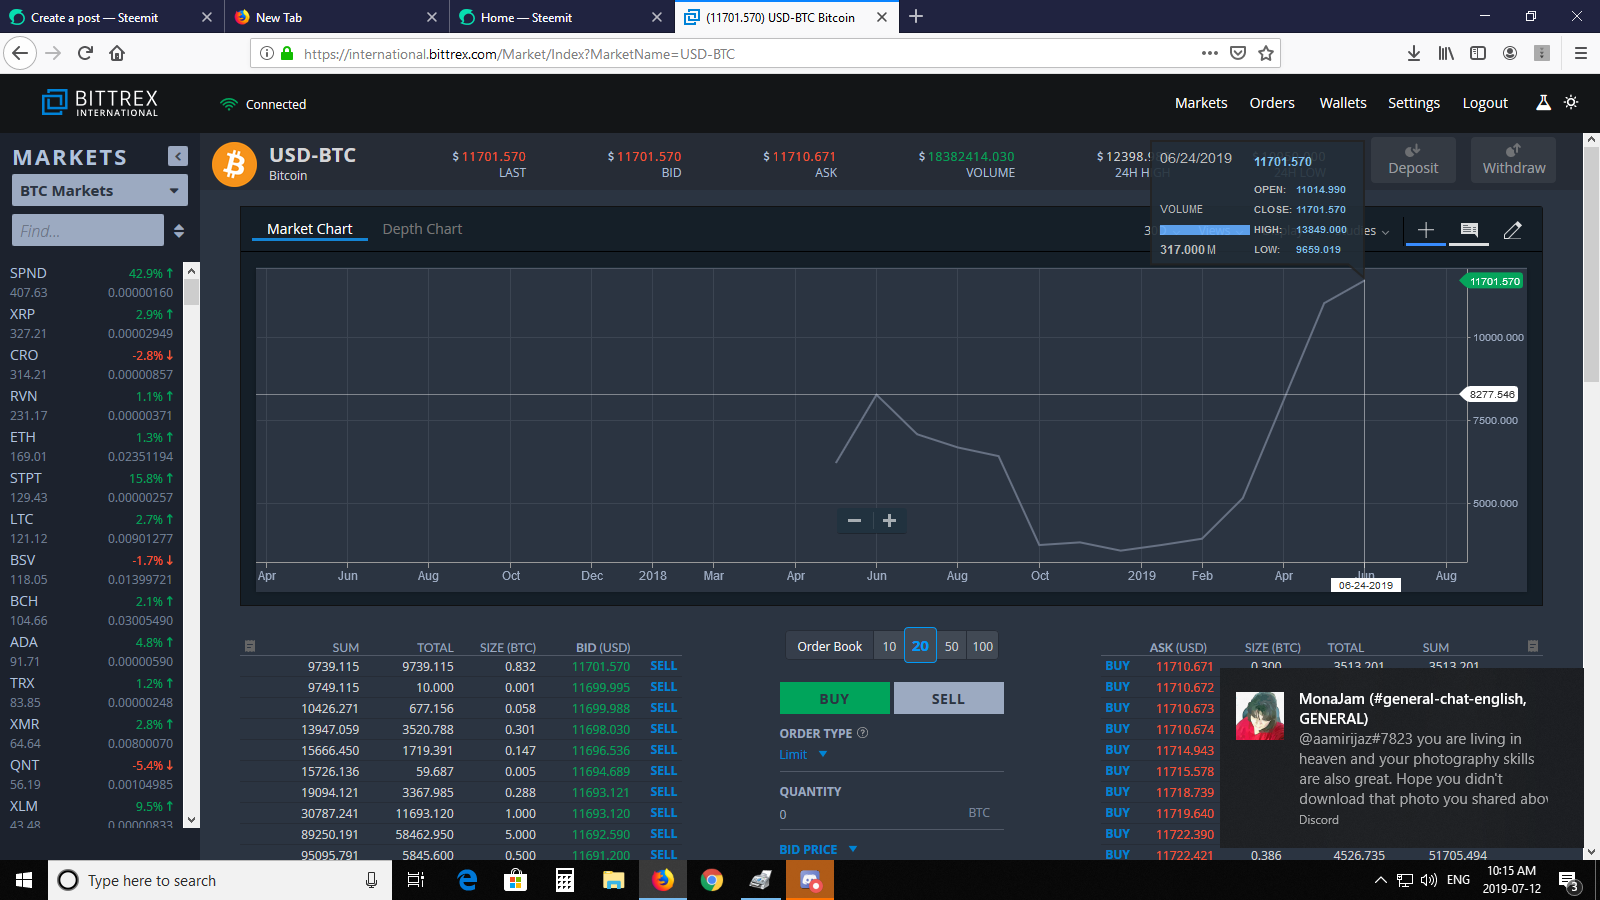
Task: Open Markets in top navigation
Action: 1201,103
